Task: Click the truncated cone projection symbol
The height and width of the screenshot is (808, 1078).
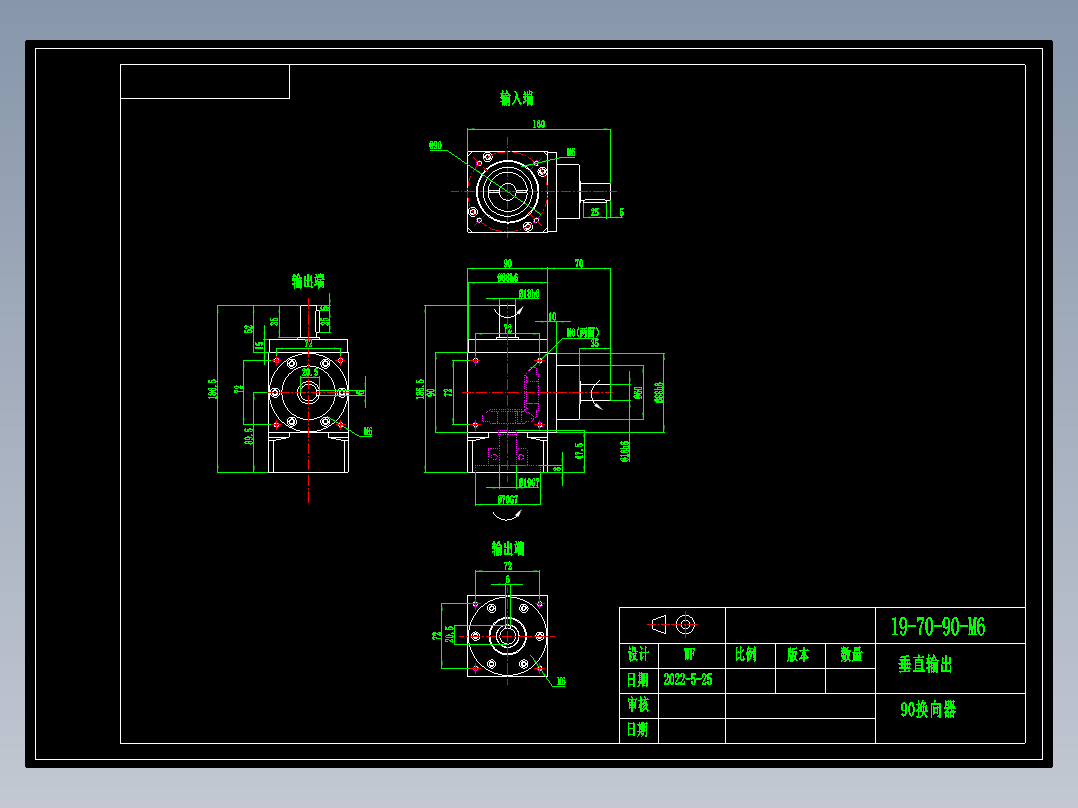Action: click(x=659, y=624)
